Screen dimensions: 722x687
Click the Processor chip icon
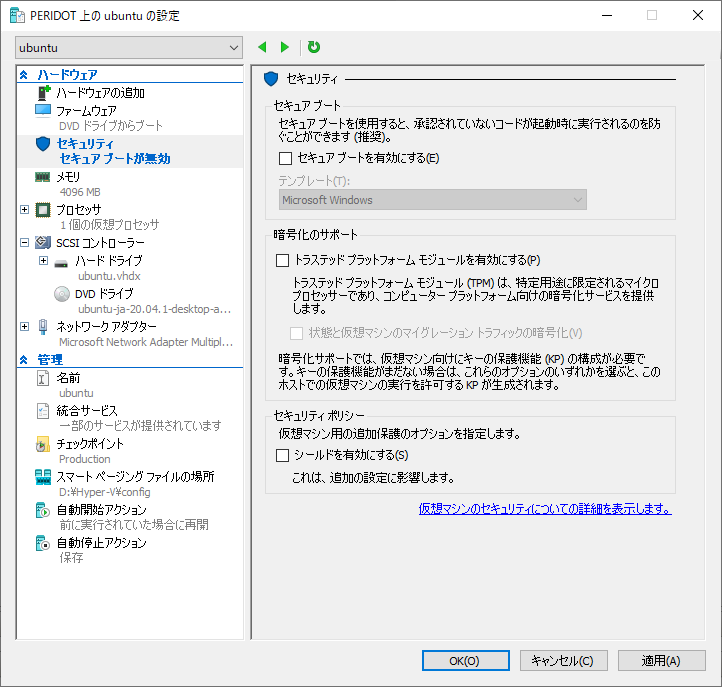point(43,210)
